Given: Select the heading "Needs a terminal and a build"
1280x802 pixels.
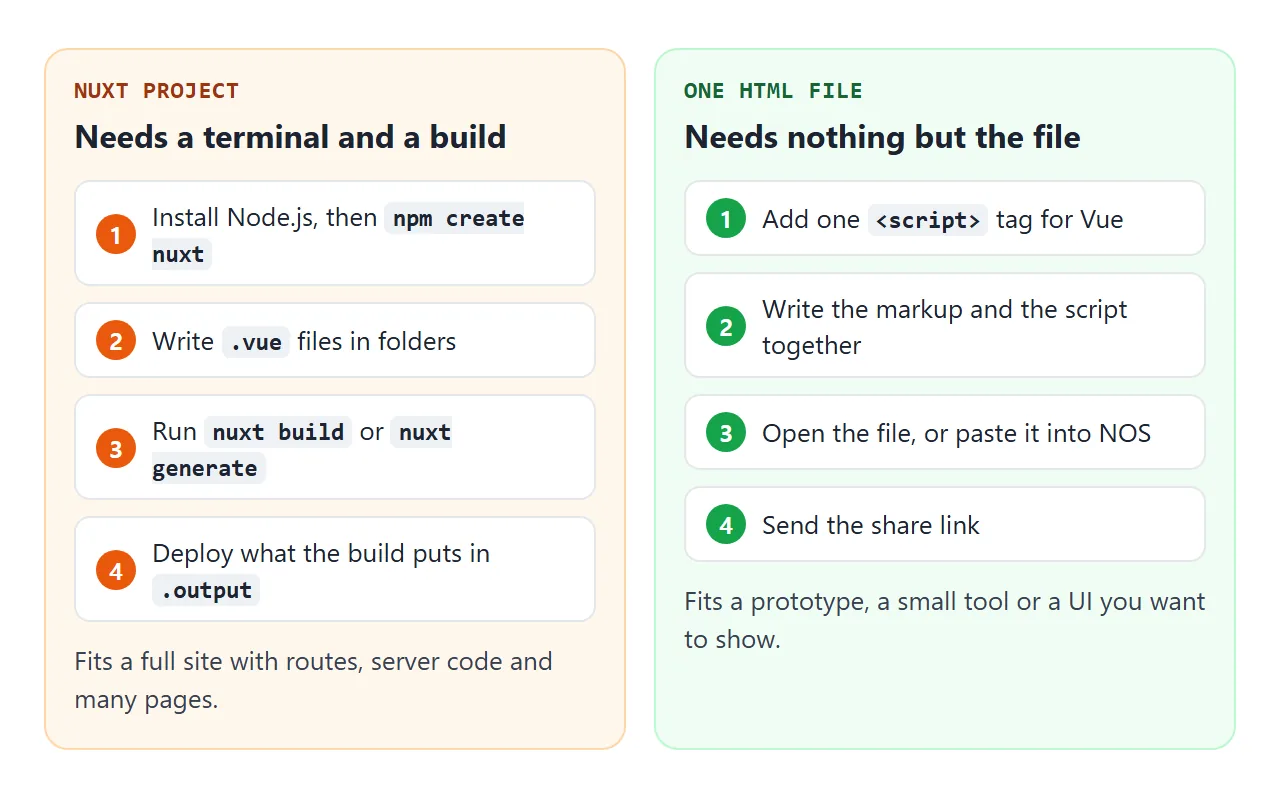Looking at the screenshot, I should tap(291, 137).
